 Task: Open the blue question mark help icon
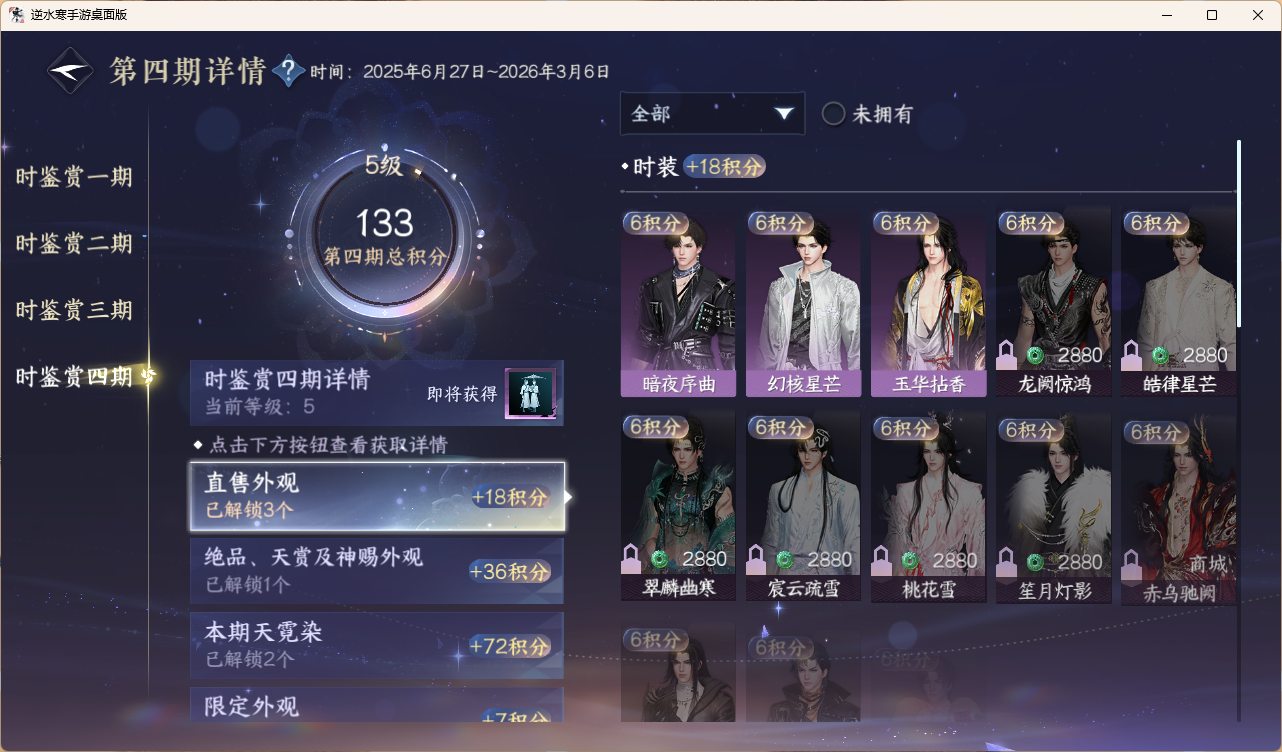[x=288, y=71]
